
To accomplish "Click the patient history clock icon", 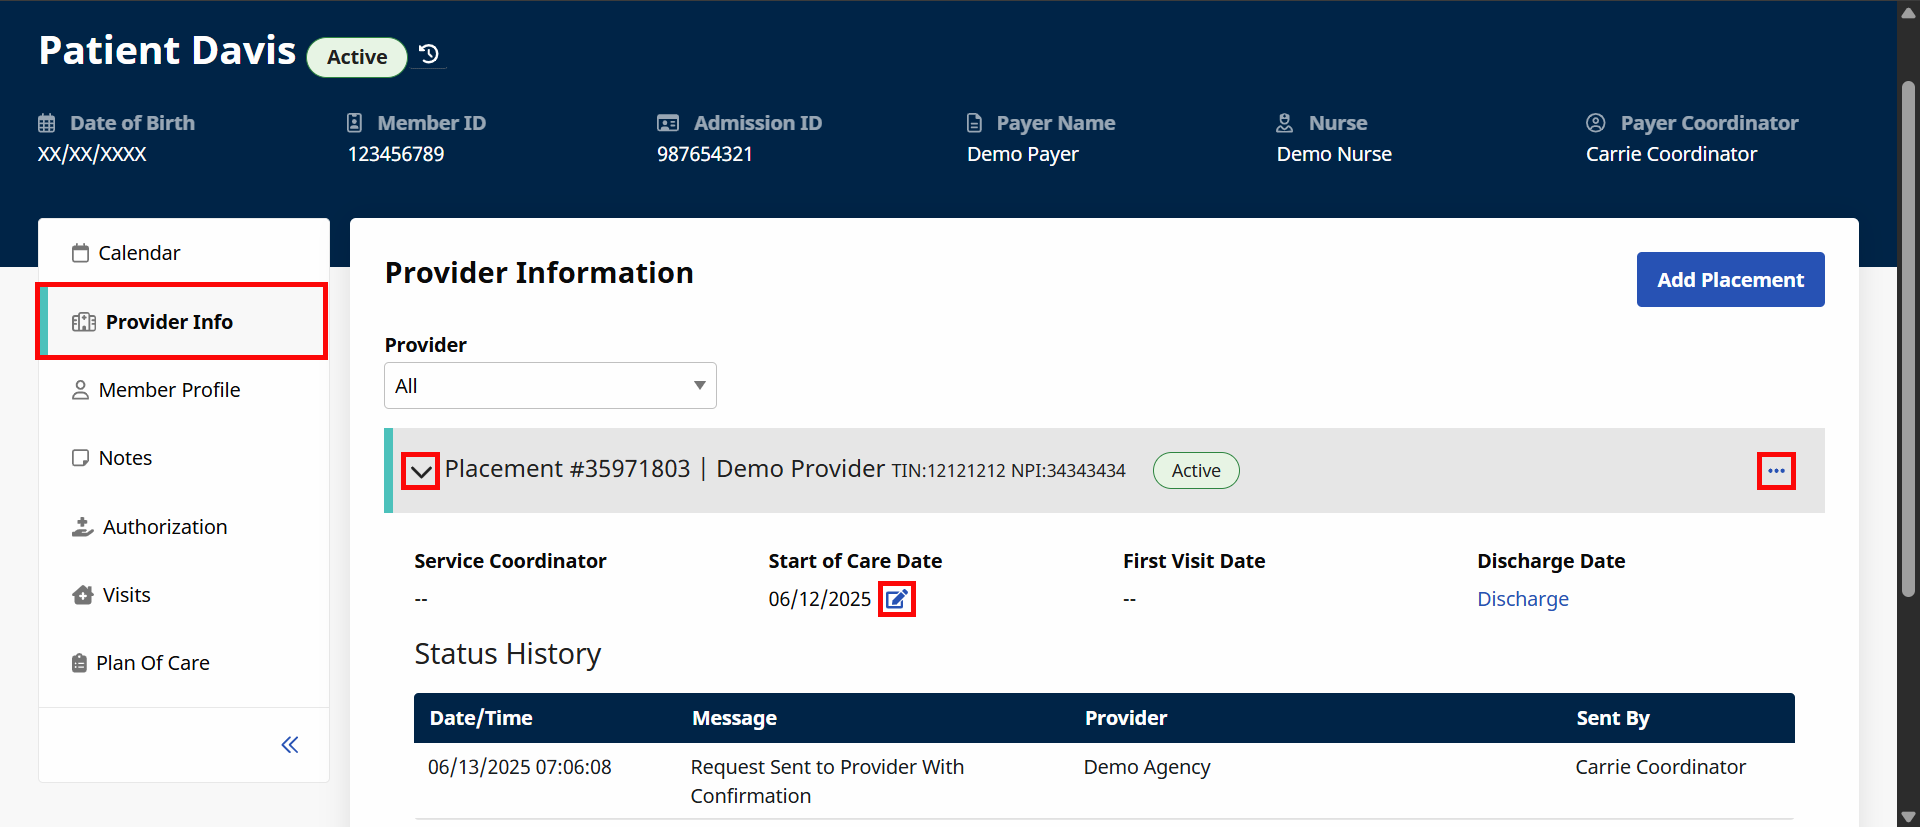I will point(429,54).
